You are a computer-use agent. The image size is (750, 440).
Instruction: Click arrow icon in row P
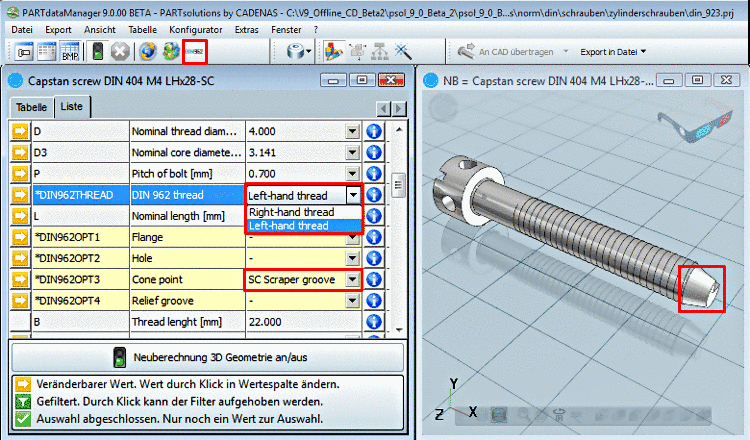[20, 173]
